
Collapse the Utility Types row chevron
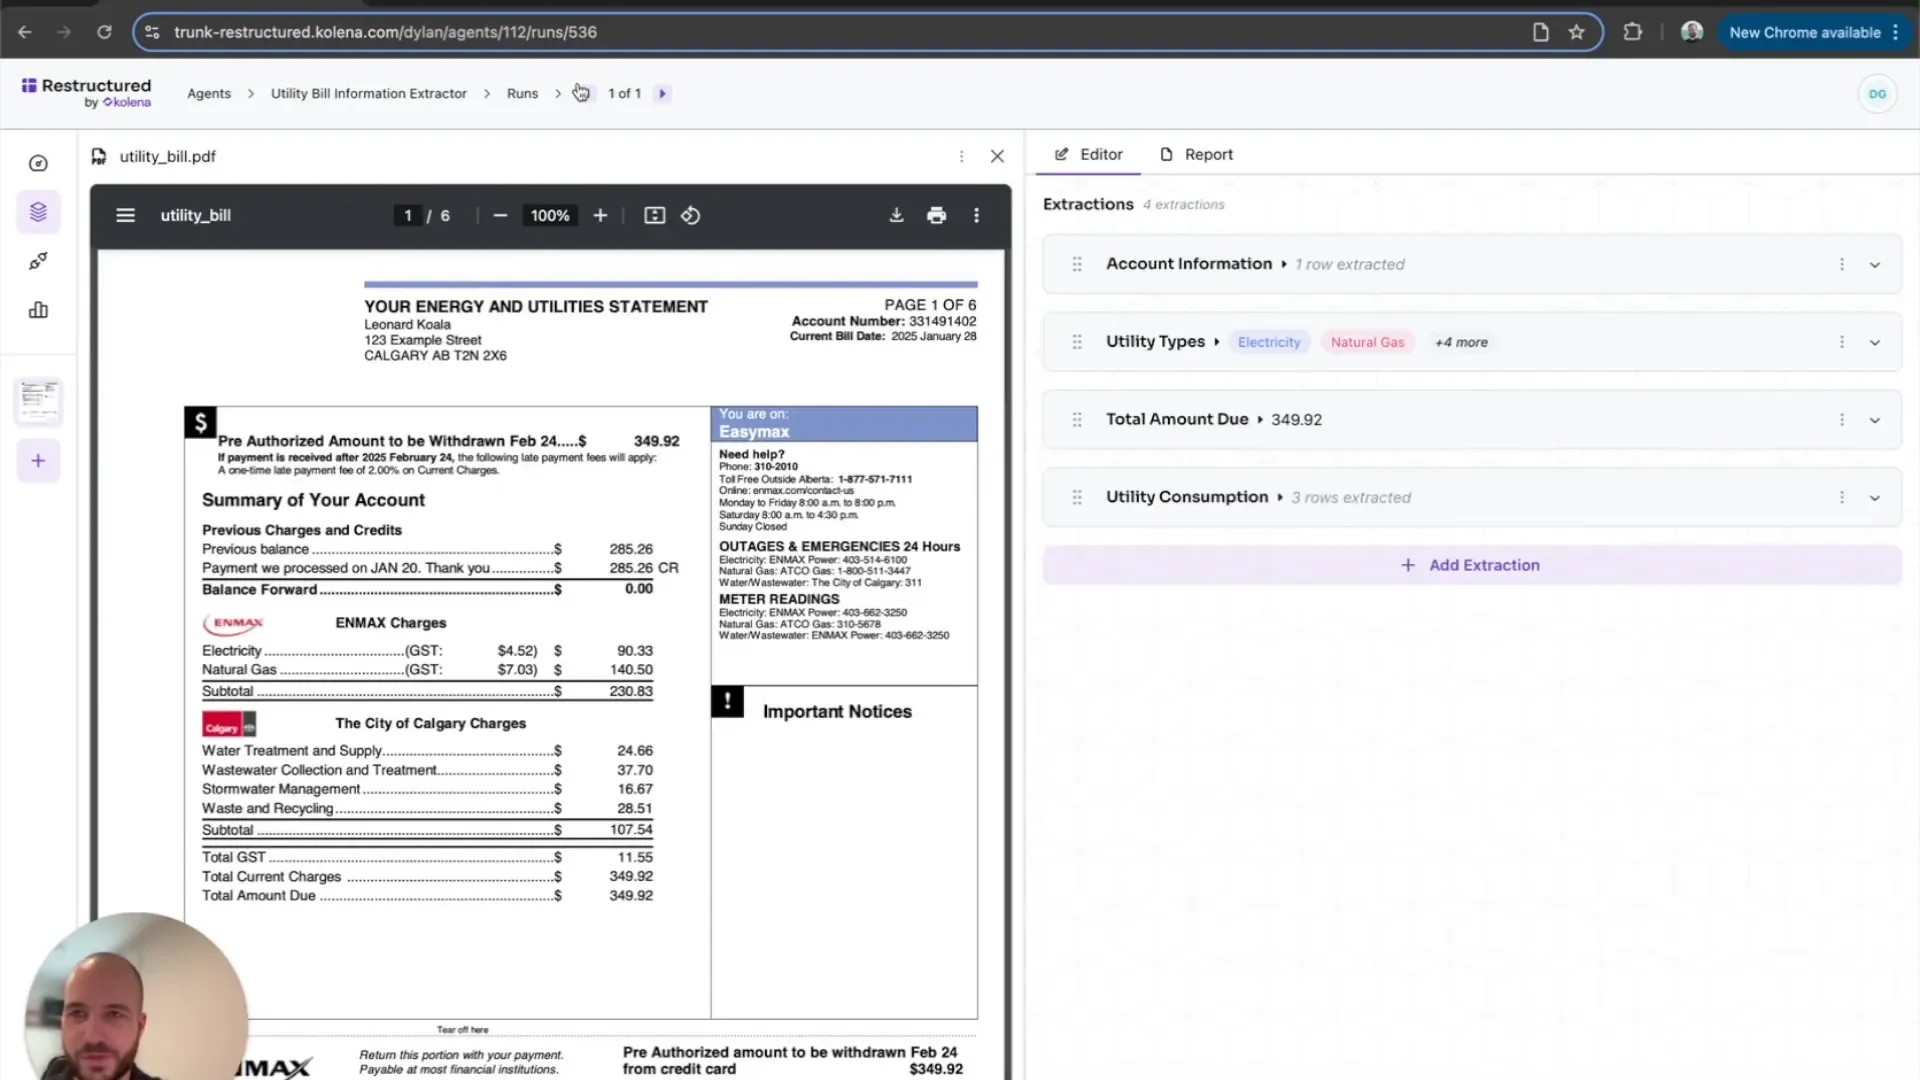click(x=1874, y=341)
